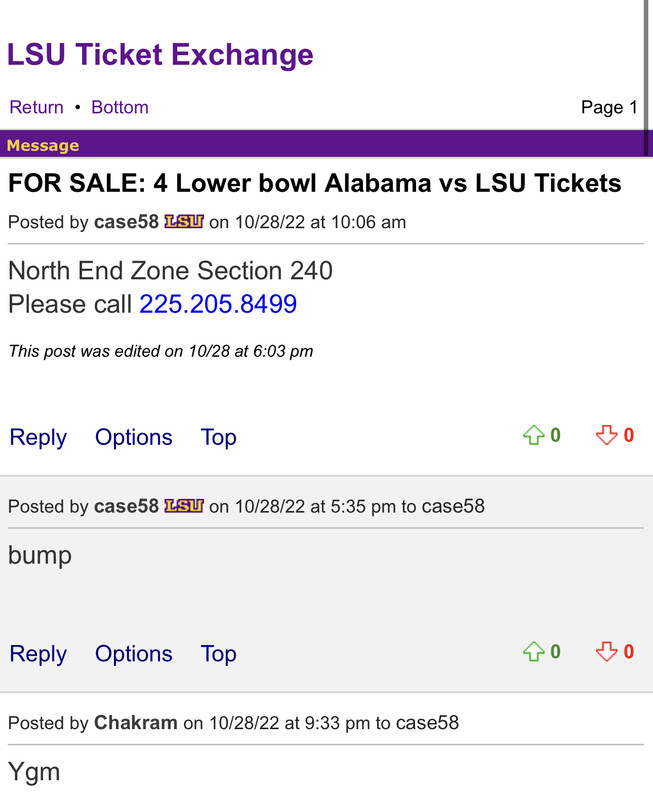Open case58 profile in the bump reply
Screen dimensions: 653x800
tap(126, 506)
